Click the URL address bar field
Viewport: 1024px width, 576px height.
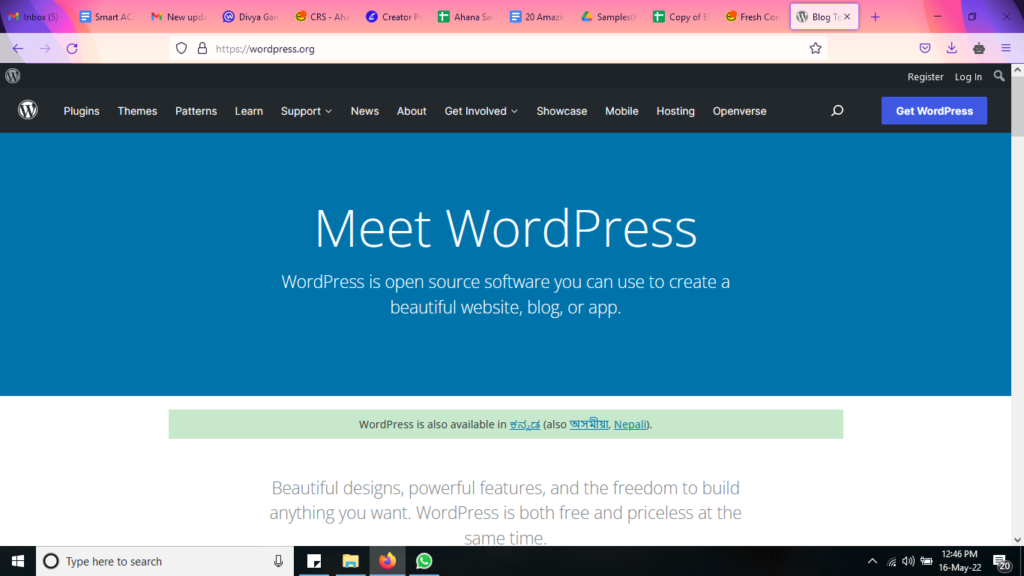click(x=498, y=48)
